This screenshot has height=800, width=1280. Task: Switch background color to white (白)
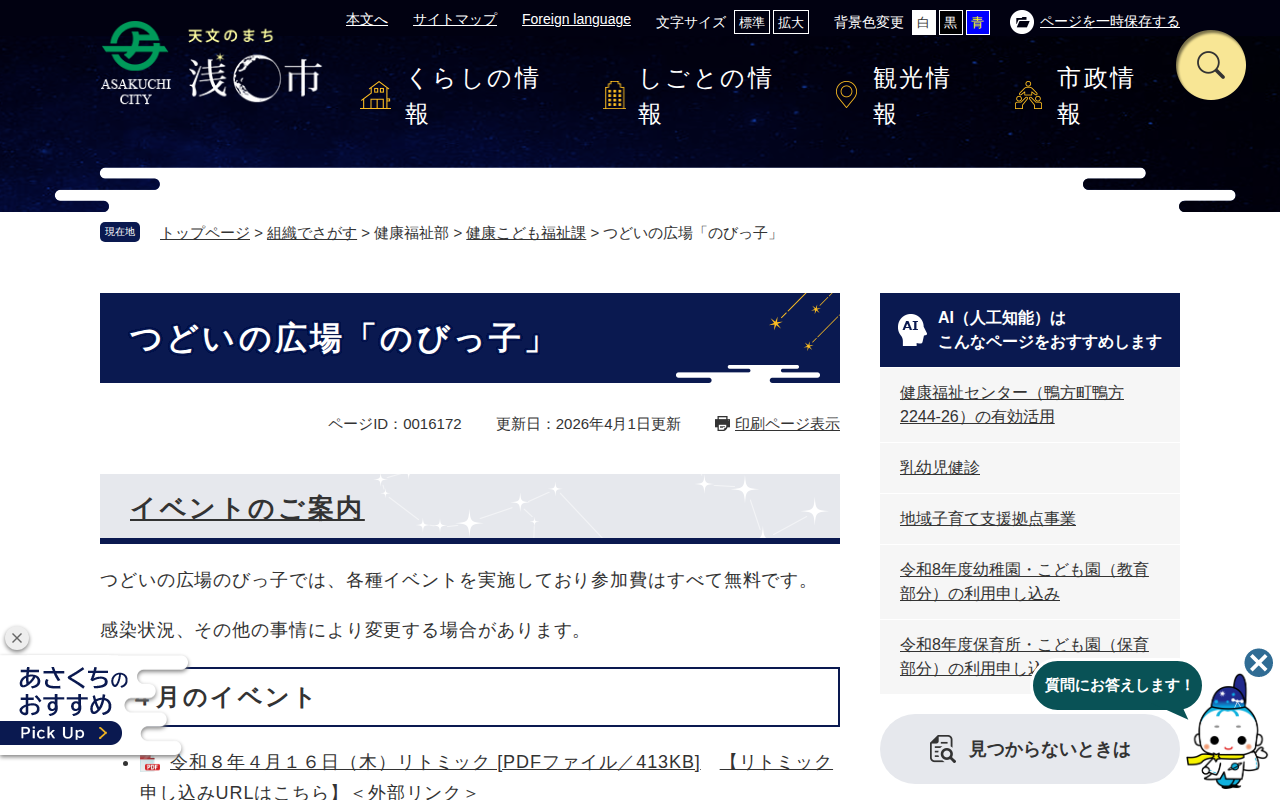(924, 22)
